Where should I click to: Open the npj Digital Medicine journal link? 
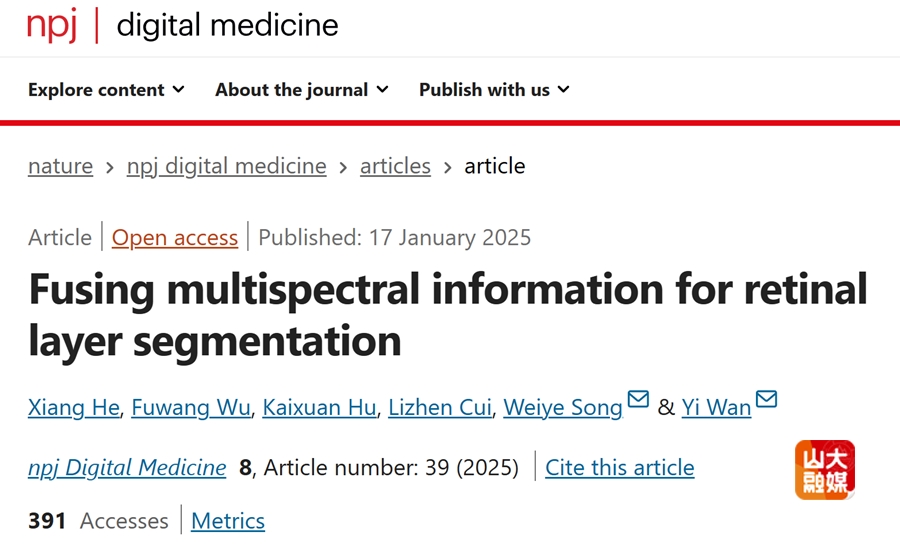(127, 468)
